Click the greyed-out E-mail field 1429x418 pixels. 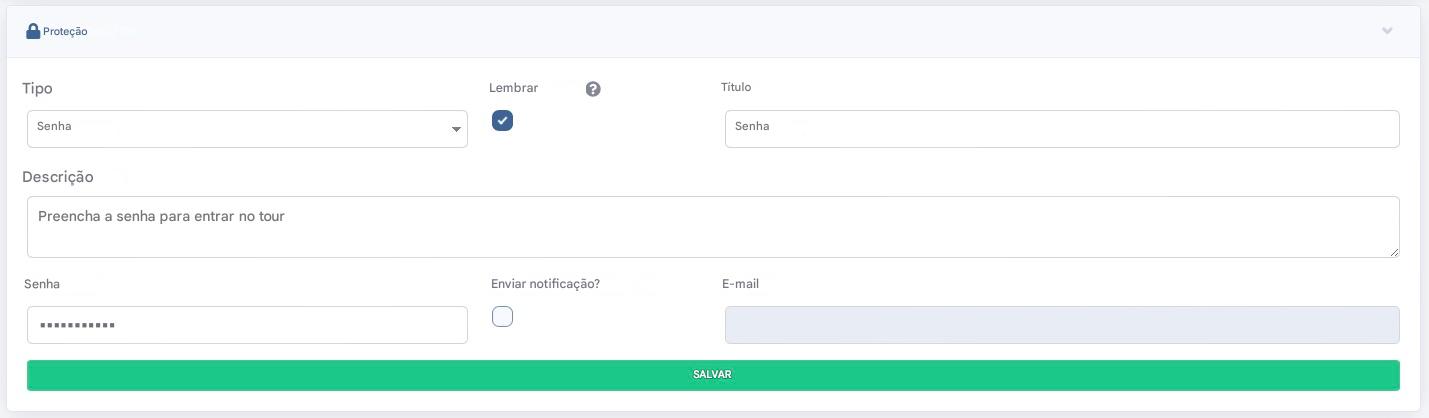point(1061,325)
